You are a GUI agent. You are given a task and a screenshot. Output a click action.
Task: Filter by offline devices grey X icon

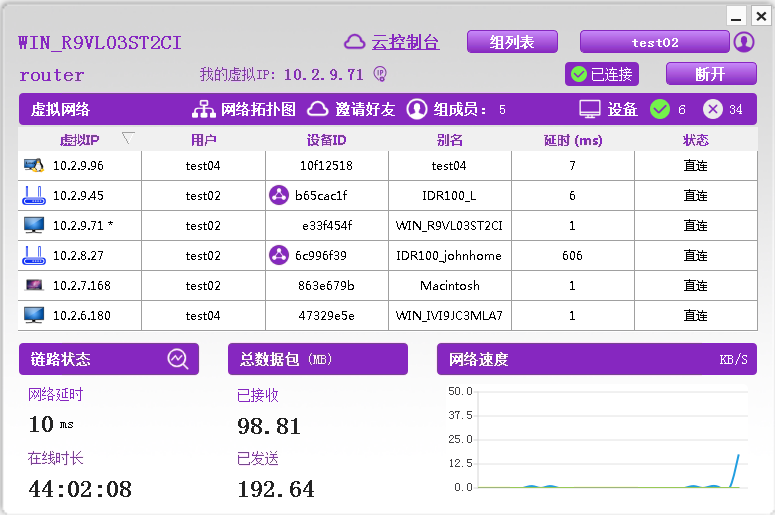click(713, 109)
